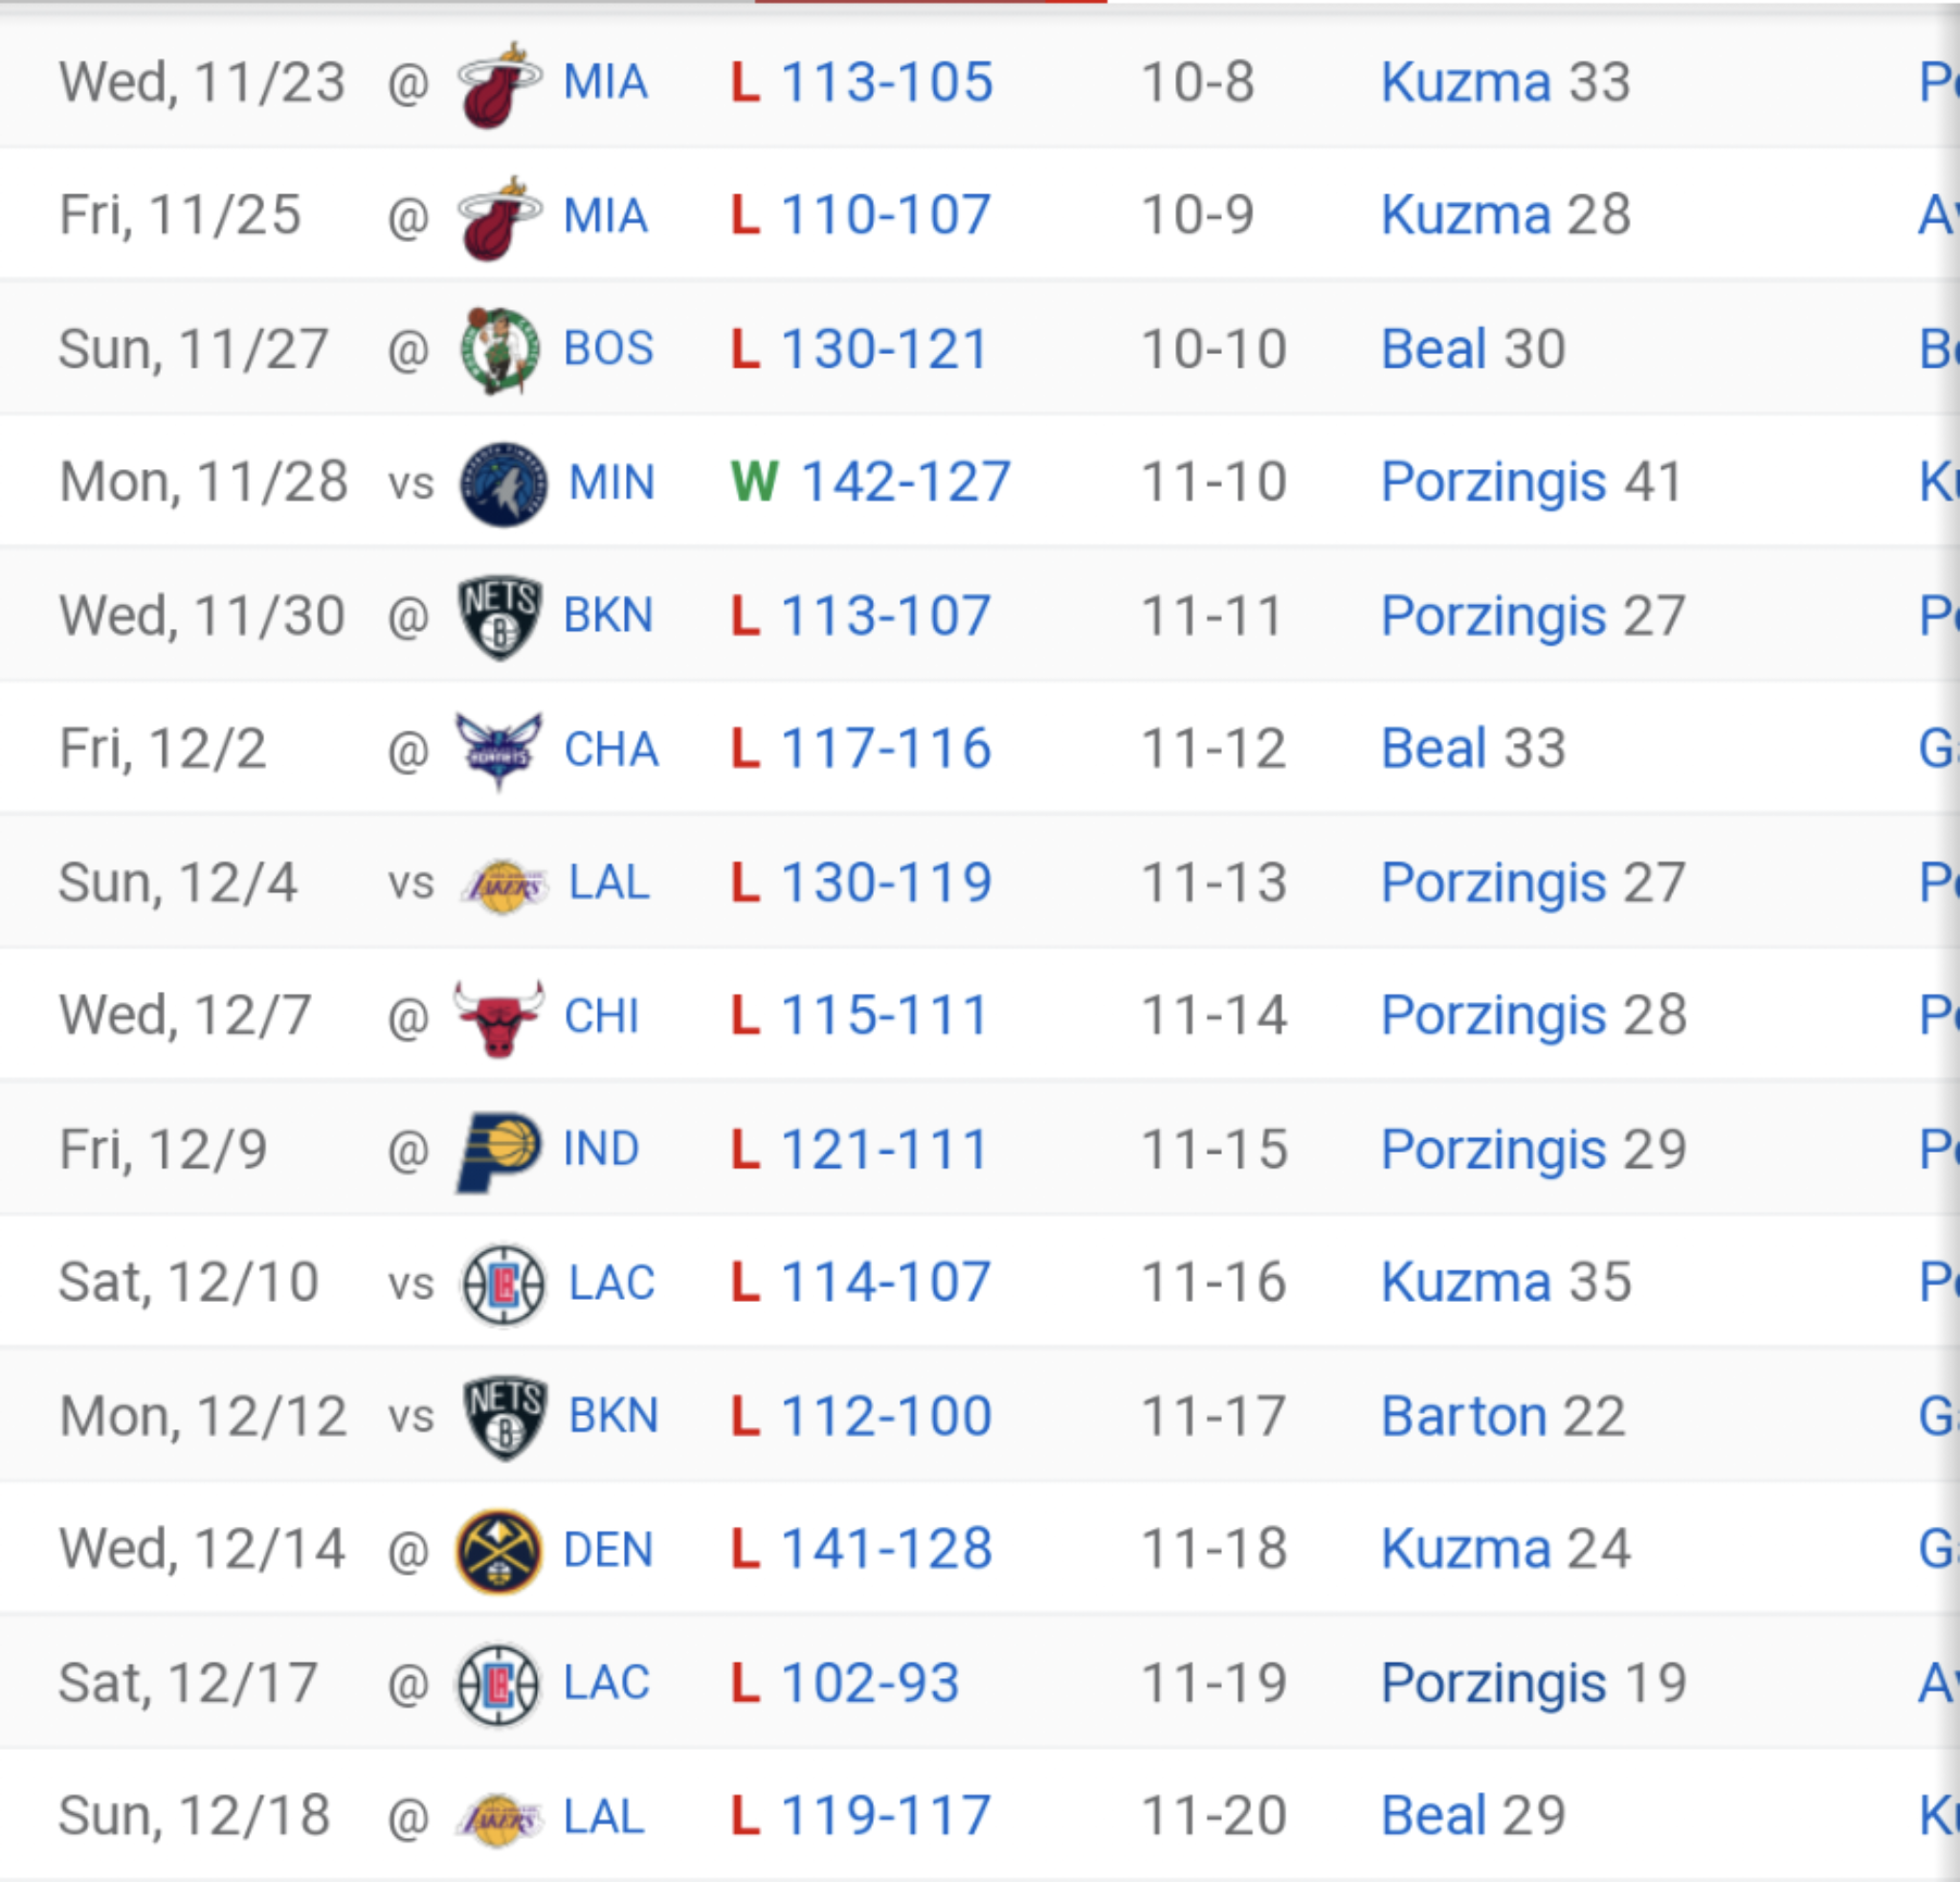The width and height of the screenshot is (1960, 1882).
Task: Open the 141-128 Denver game result
Action: (885, 1549)
